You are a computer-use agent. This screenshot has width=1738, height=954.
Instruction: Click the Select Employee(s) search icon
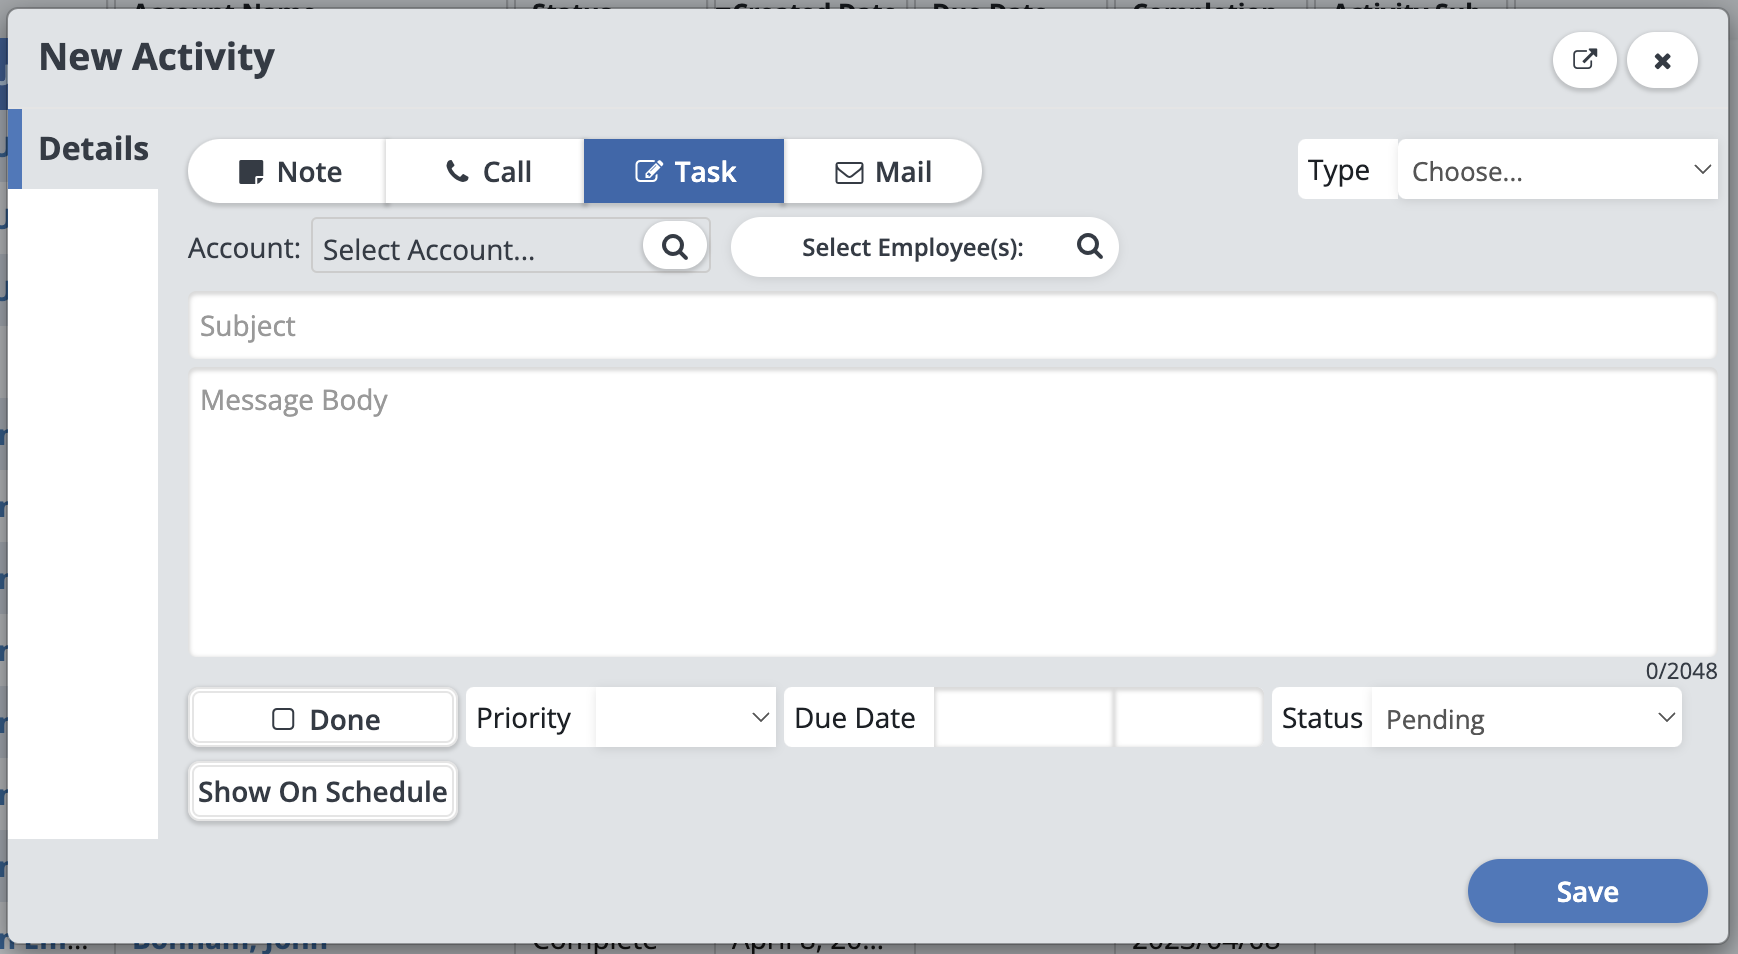(1089, 246)
